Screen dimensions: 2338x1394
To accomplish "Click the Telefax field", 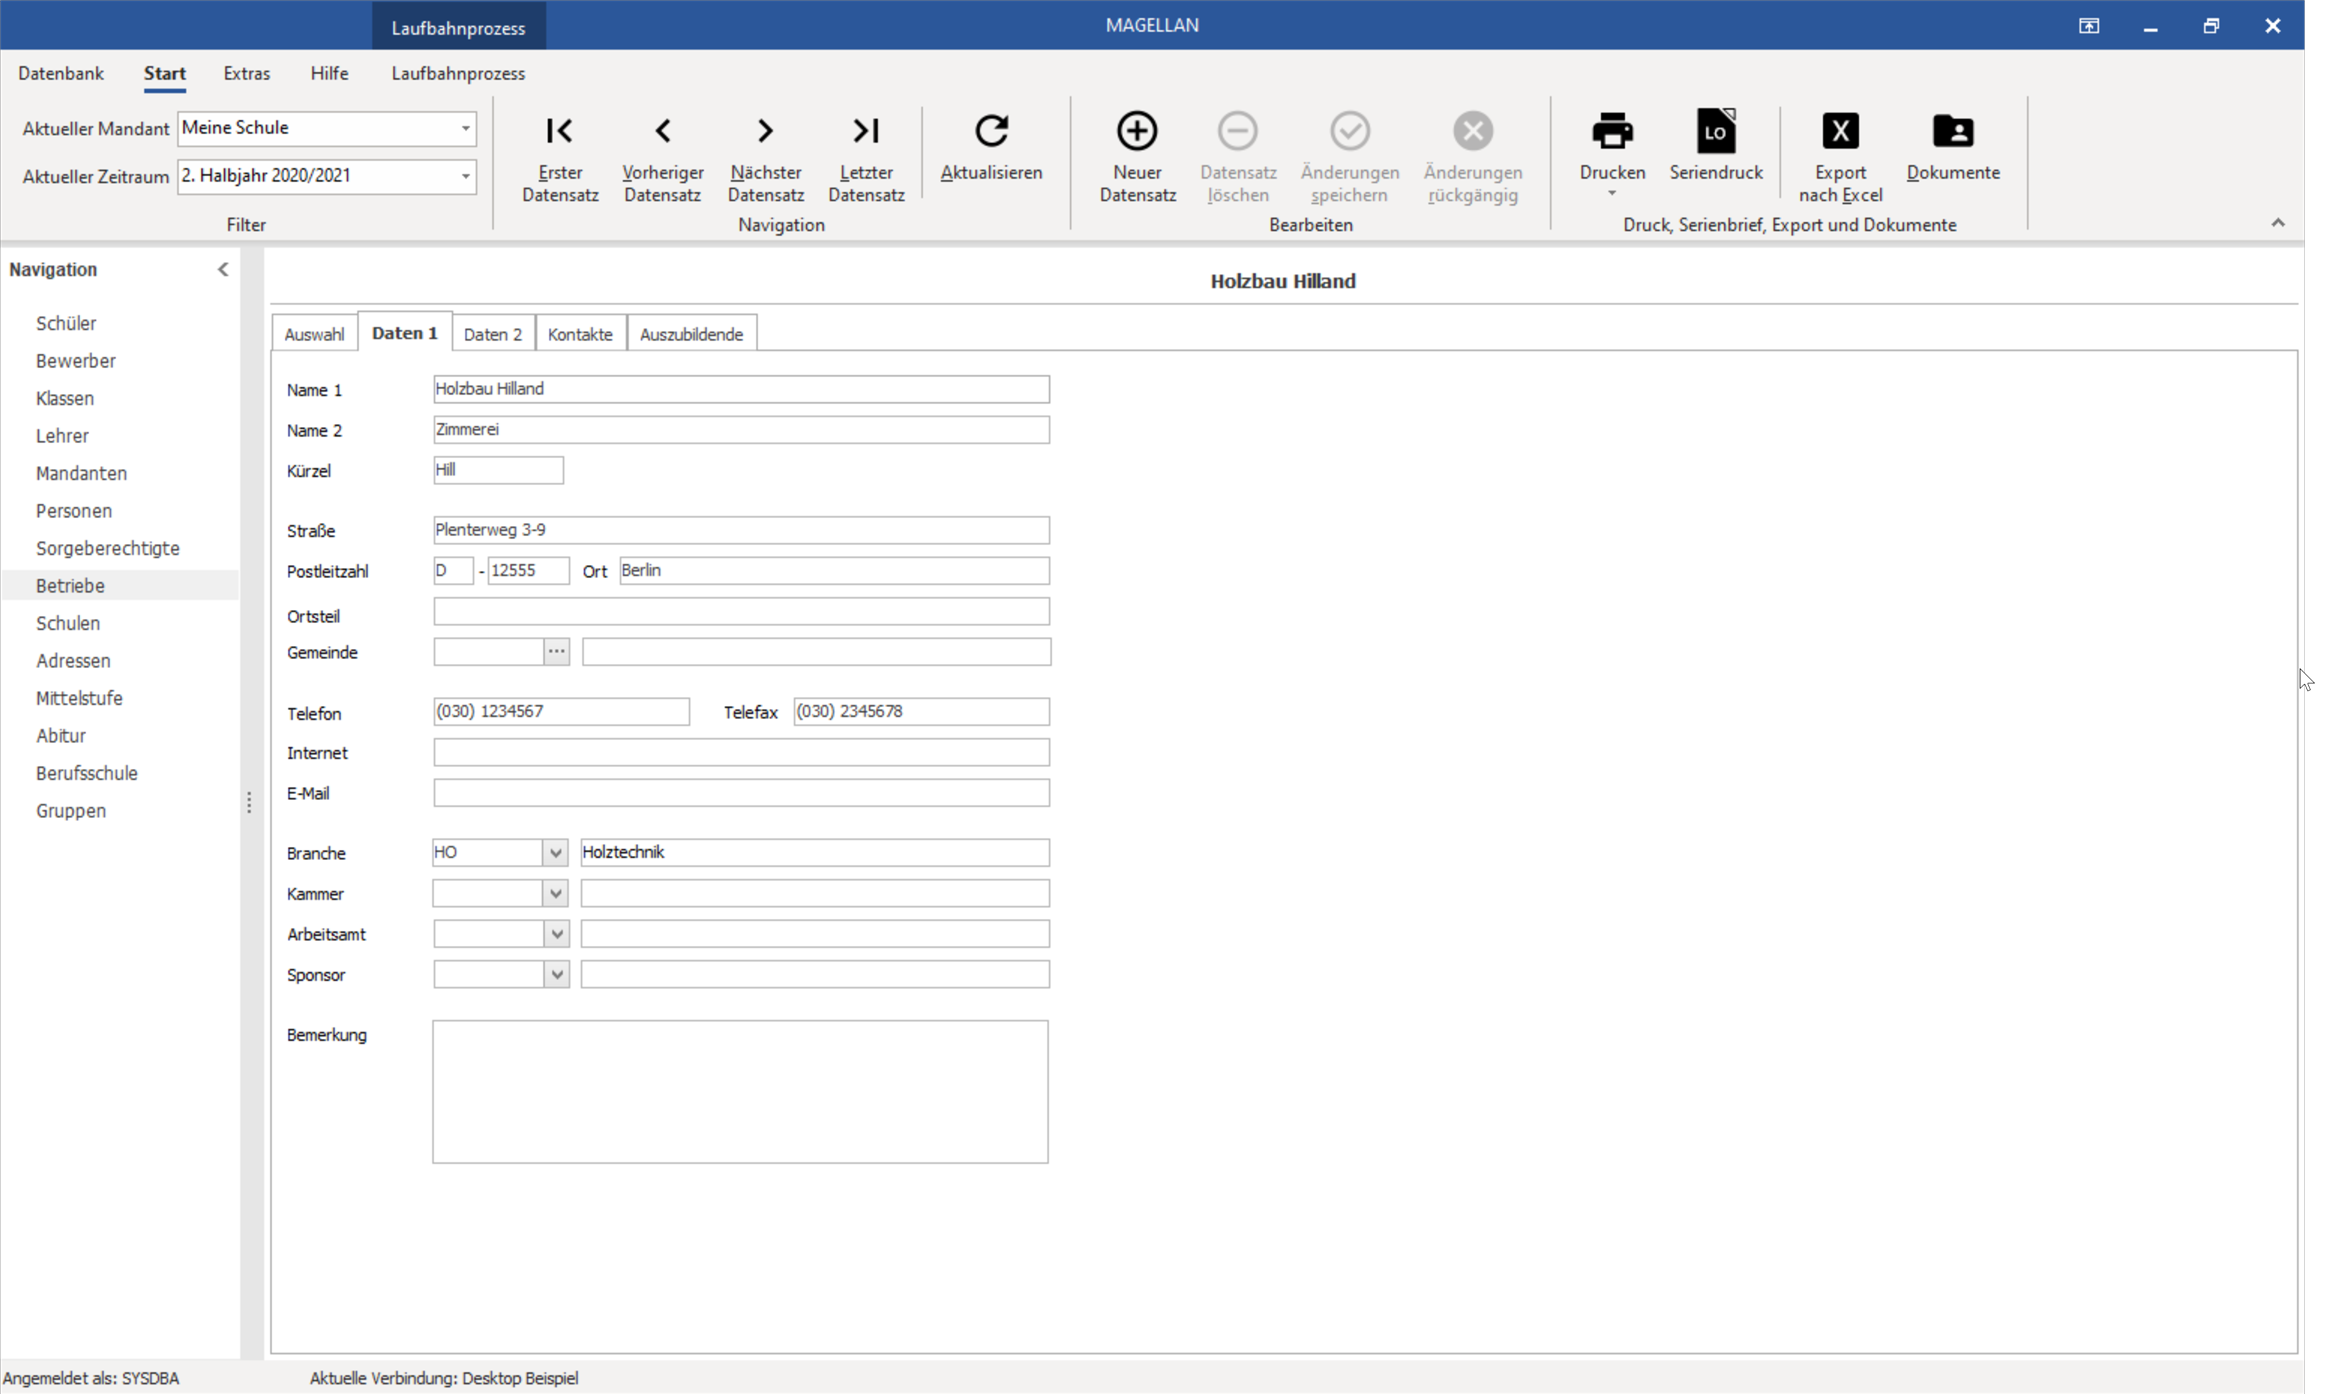I will pyautogui.click(x=921, y=712).
